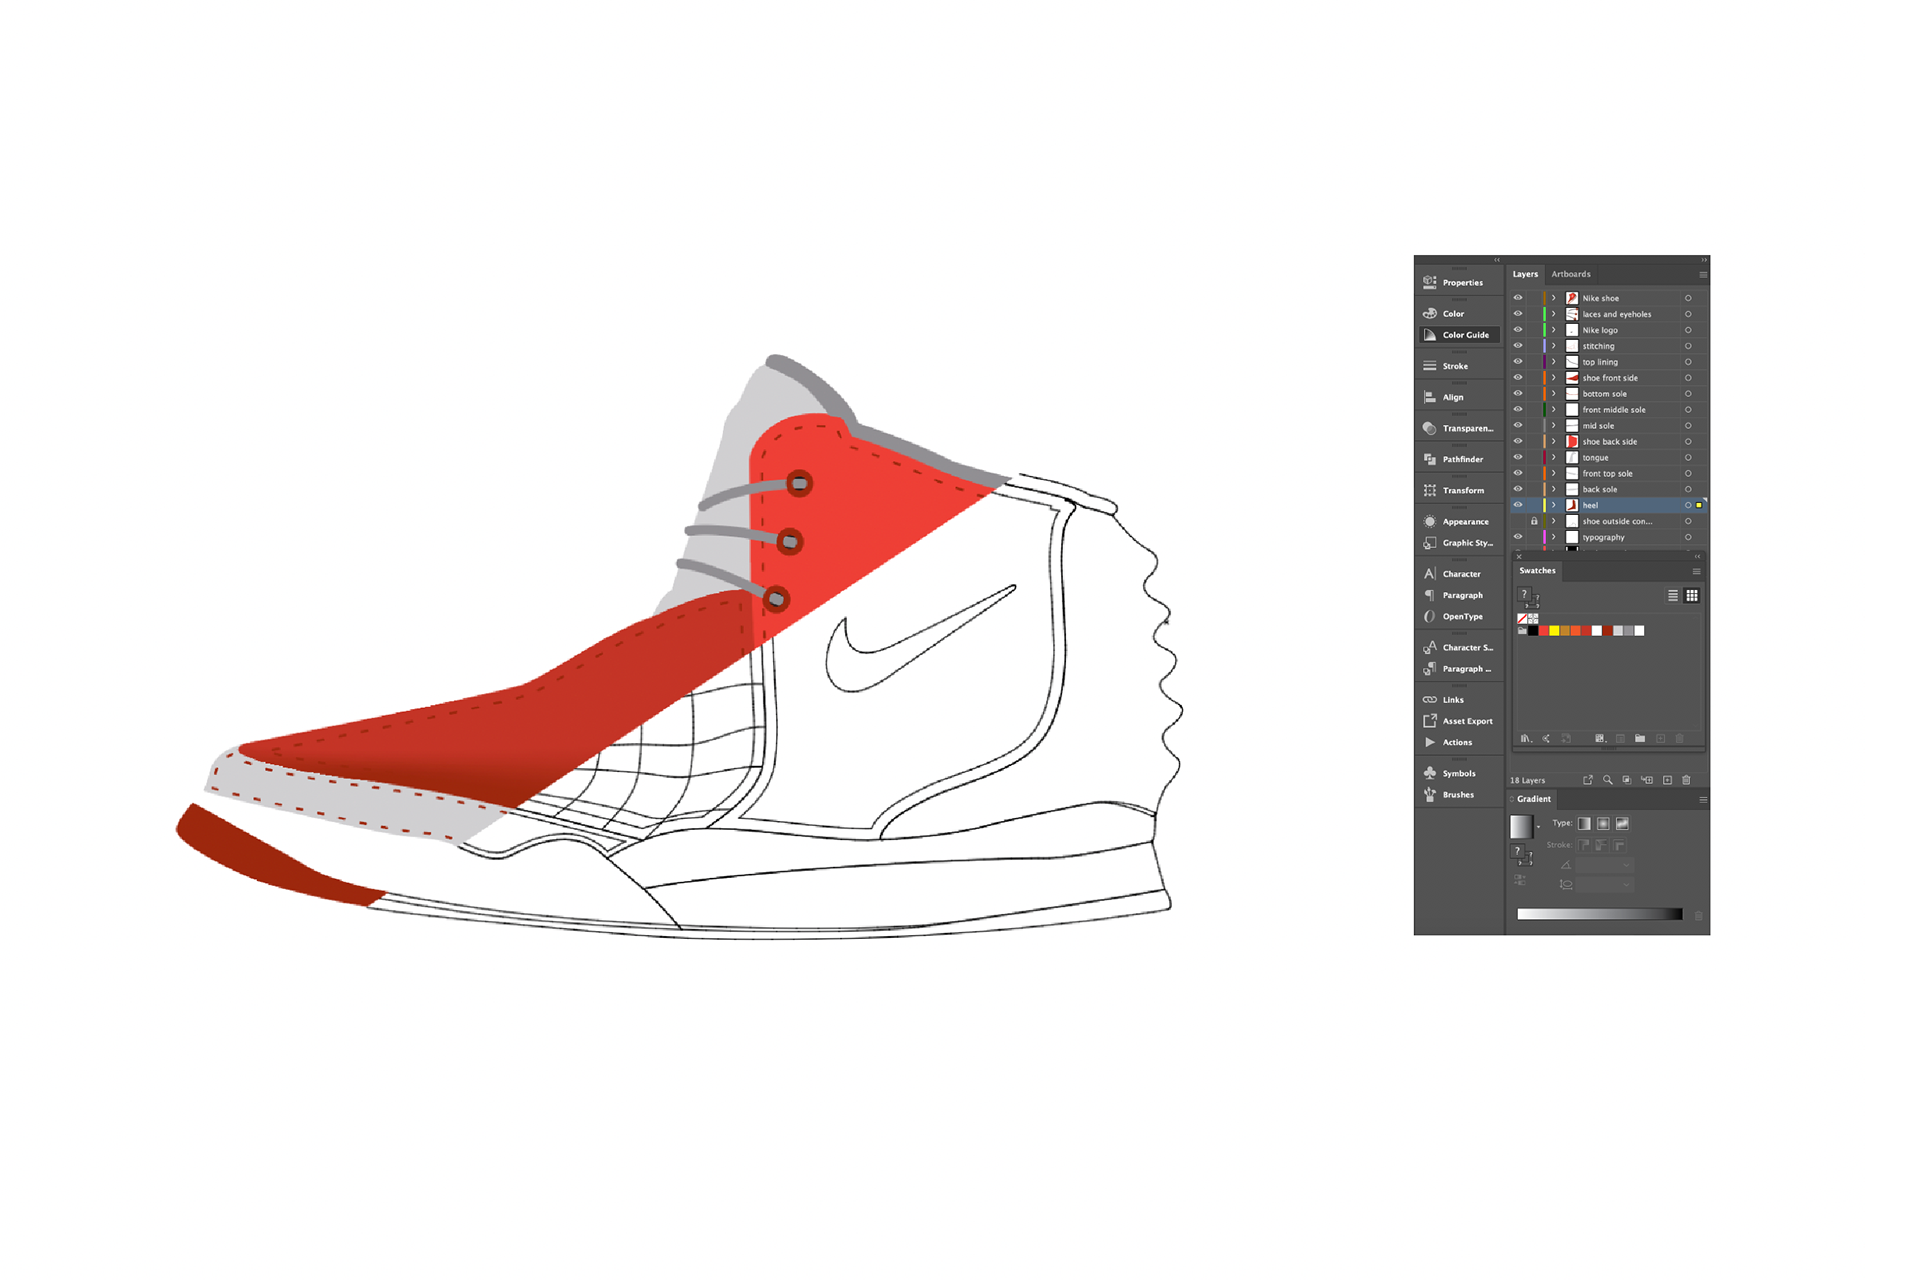Open the Transform panel

(1462, 490)
